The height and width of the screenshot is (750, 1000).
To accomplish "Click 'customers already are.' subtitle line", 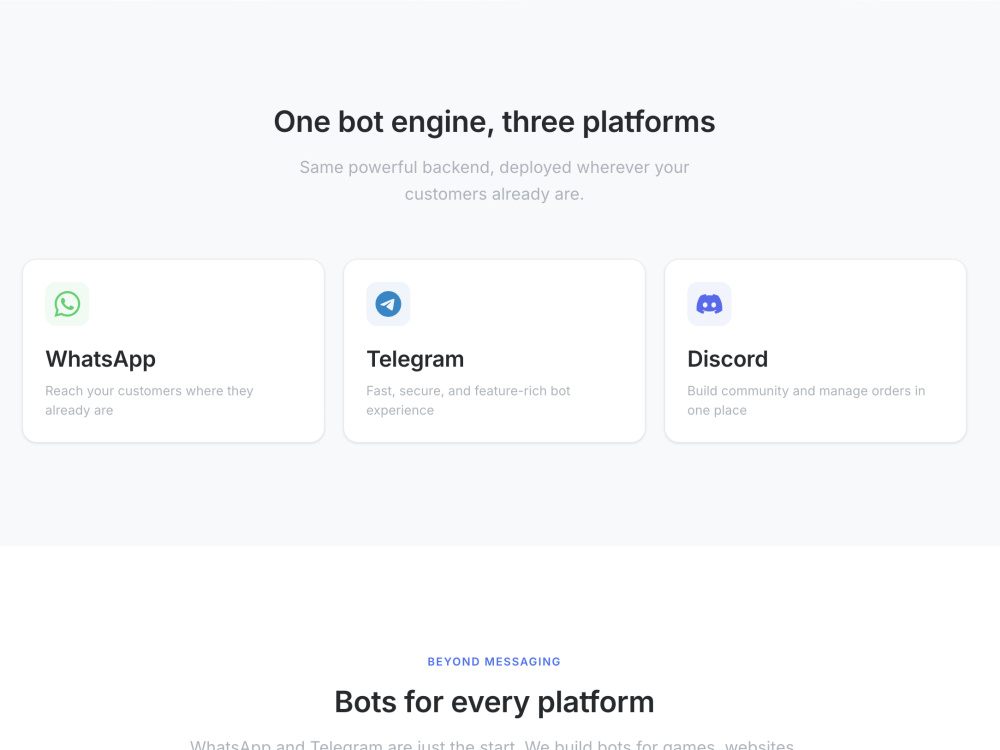I will 494,194.
